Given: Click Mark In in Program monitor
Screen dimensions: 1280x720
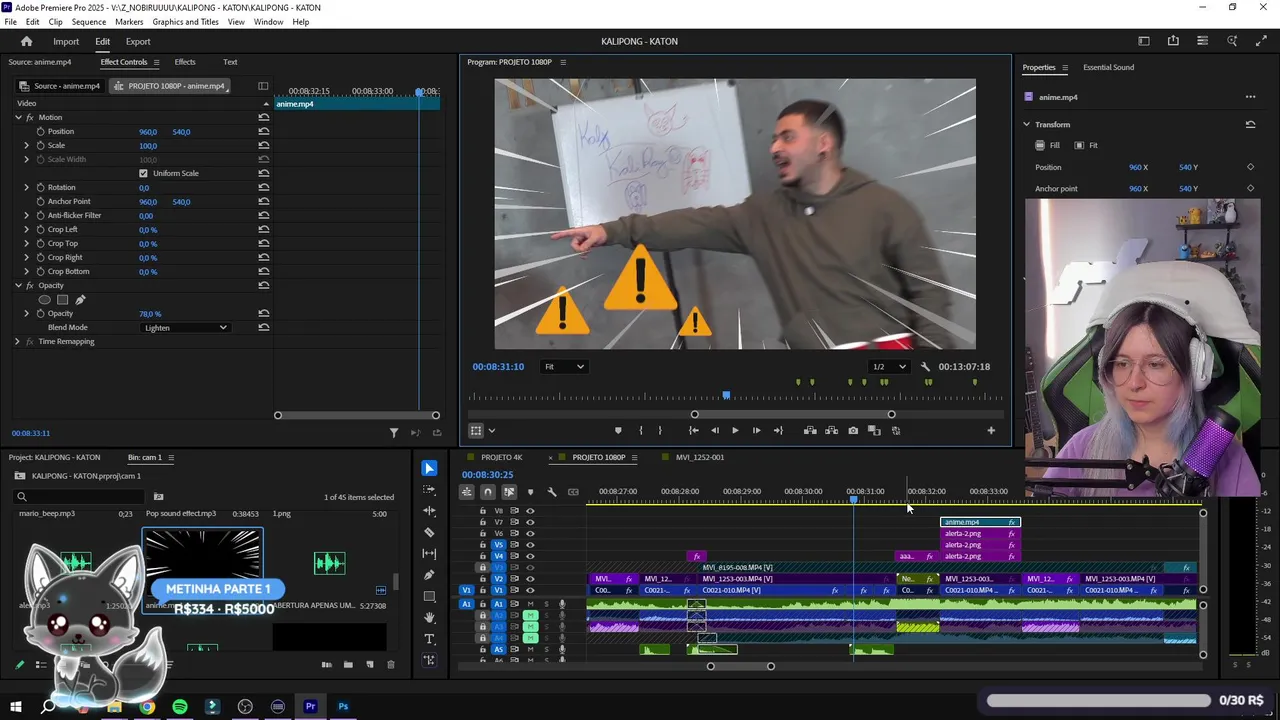Looking at the screenshot, I should click(640, 430).
